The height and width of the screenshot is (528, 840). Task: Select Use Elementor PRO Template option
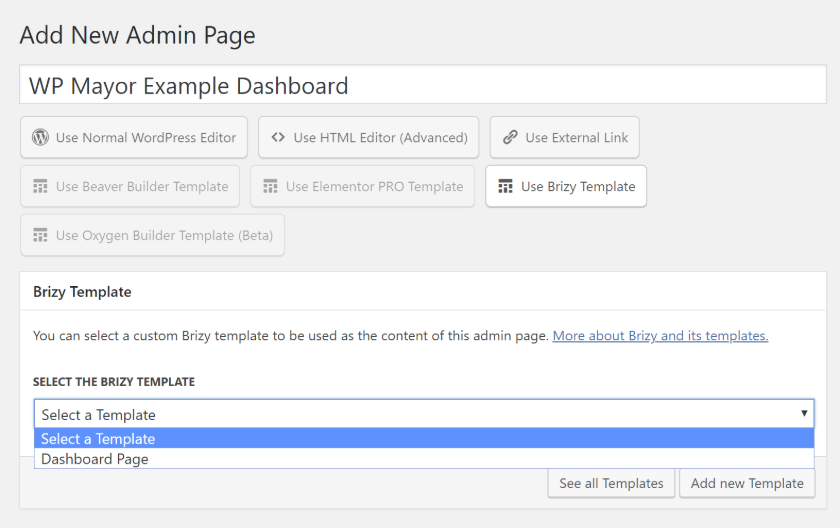[362, 186]
